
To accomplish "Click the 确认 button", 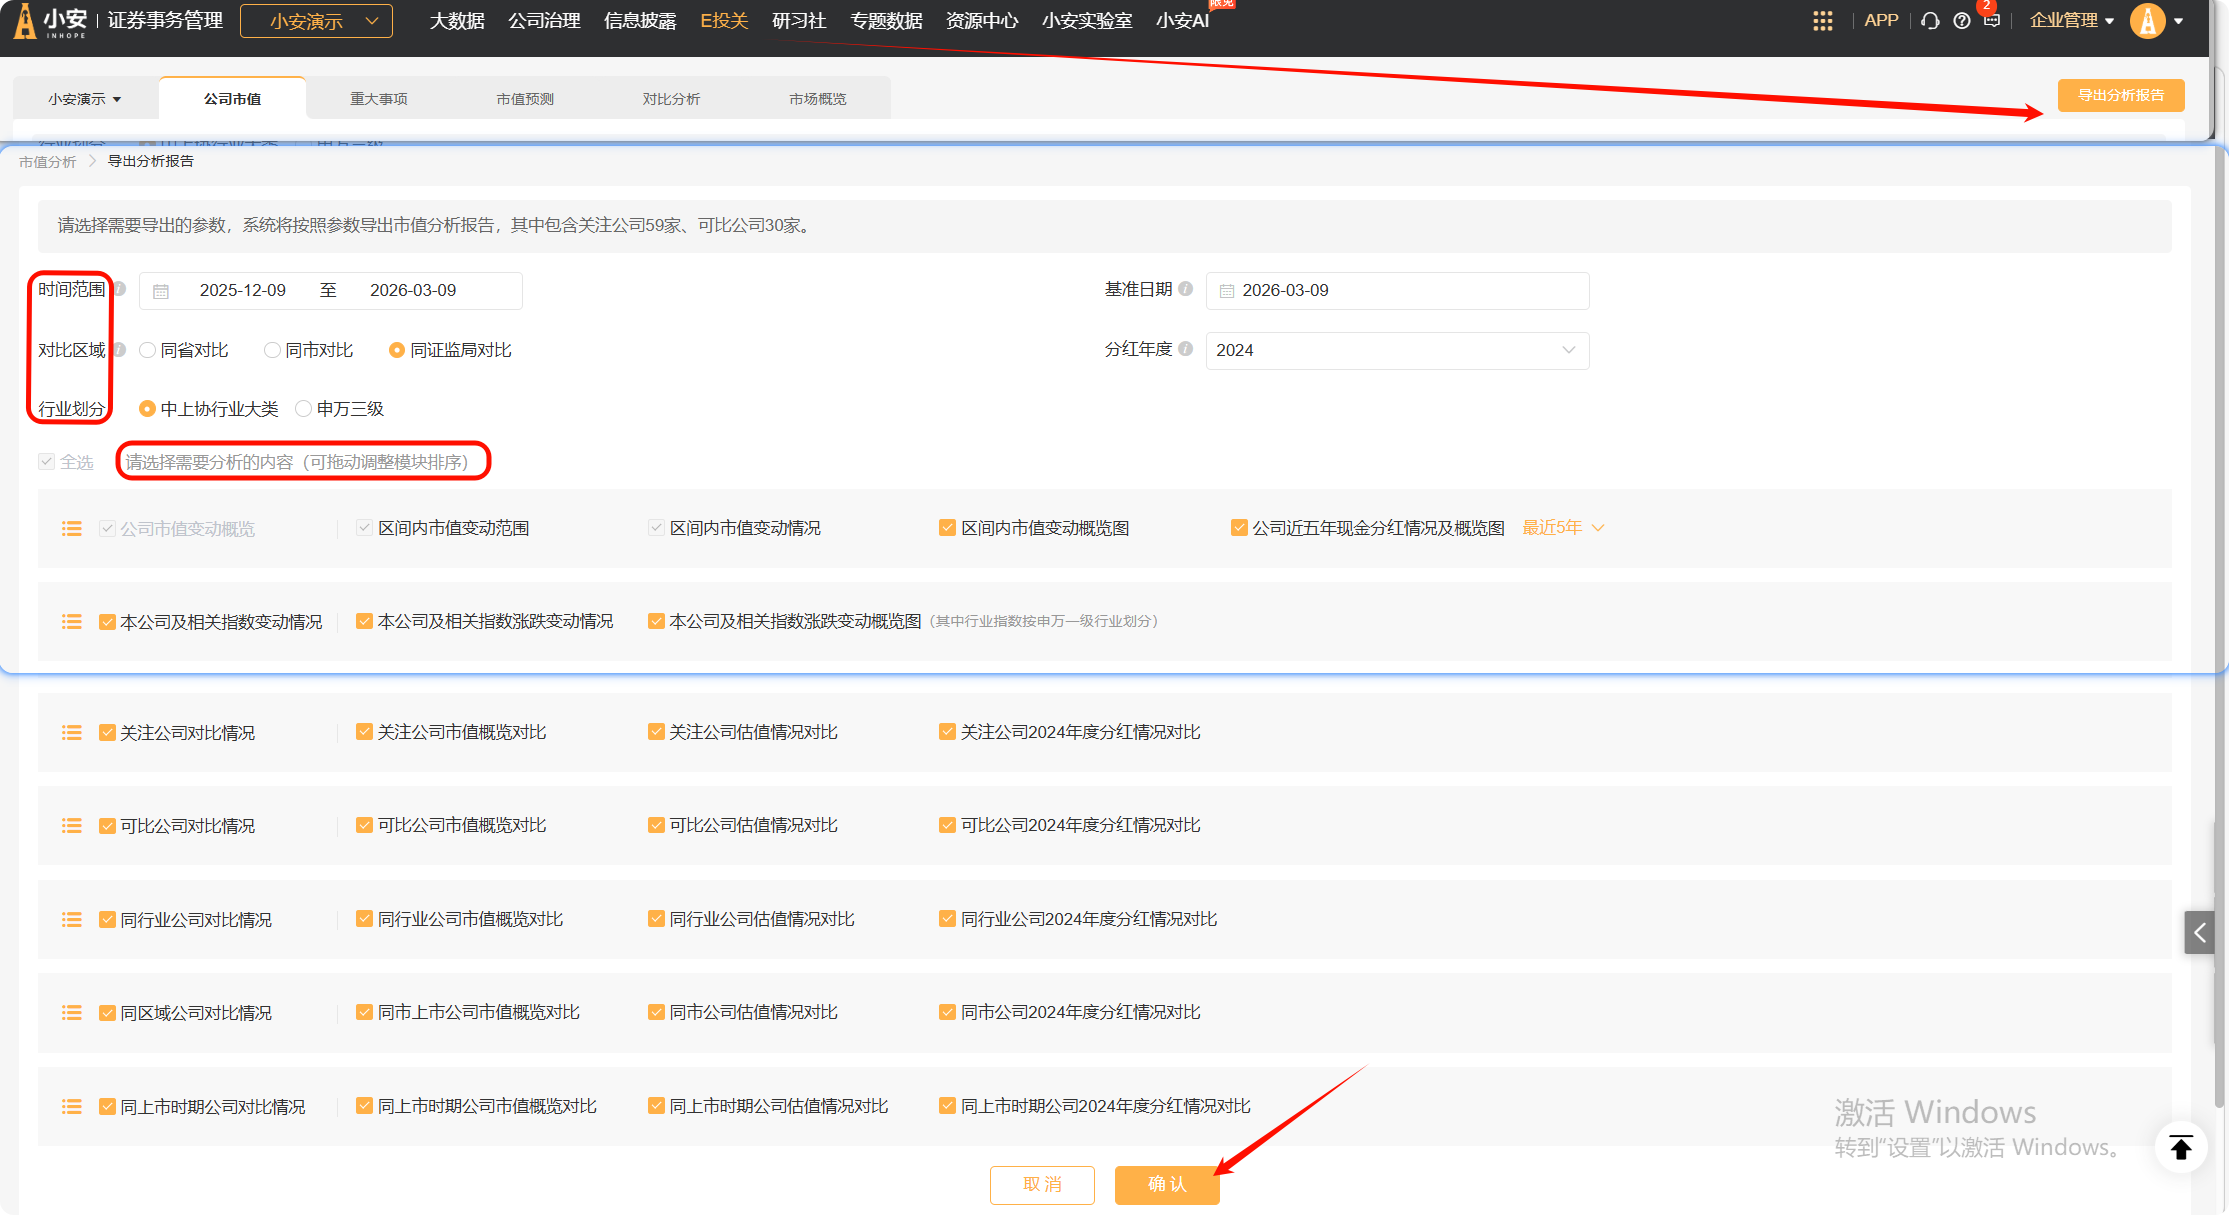I will click(1166, 1184).
